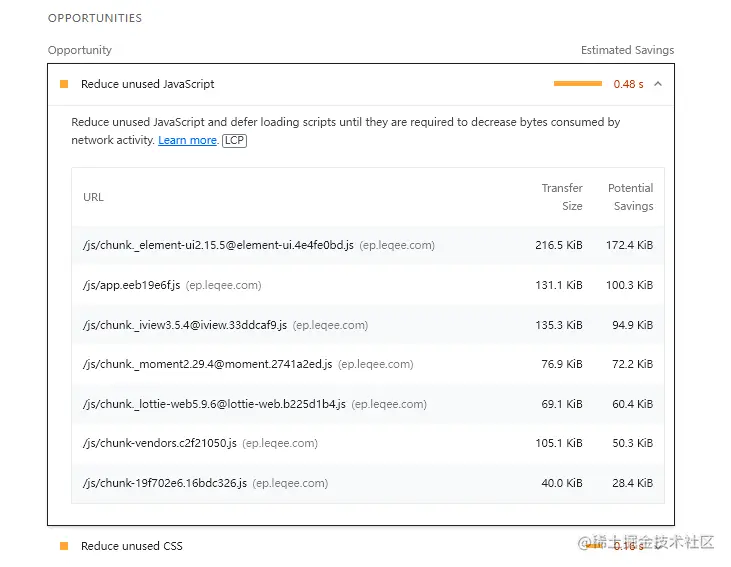The image size is (731, 567).
Task: Click the orange square beside Reduce unused JavaScript
Action: 64,84
